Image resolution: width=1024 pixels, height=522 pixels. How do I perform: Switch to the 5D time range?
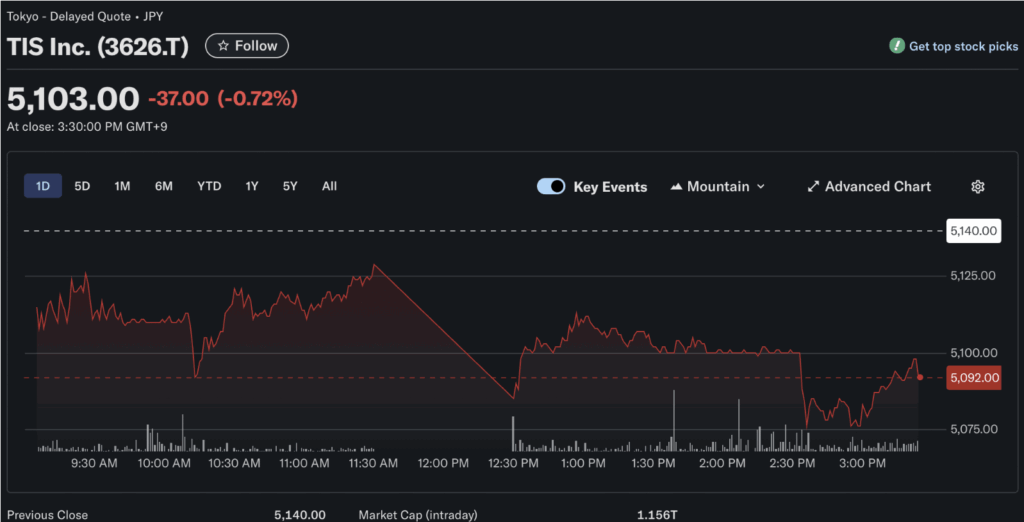82,186
